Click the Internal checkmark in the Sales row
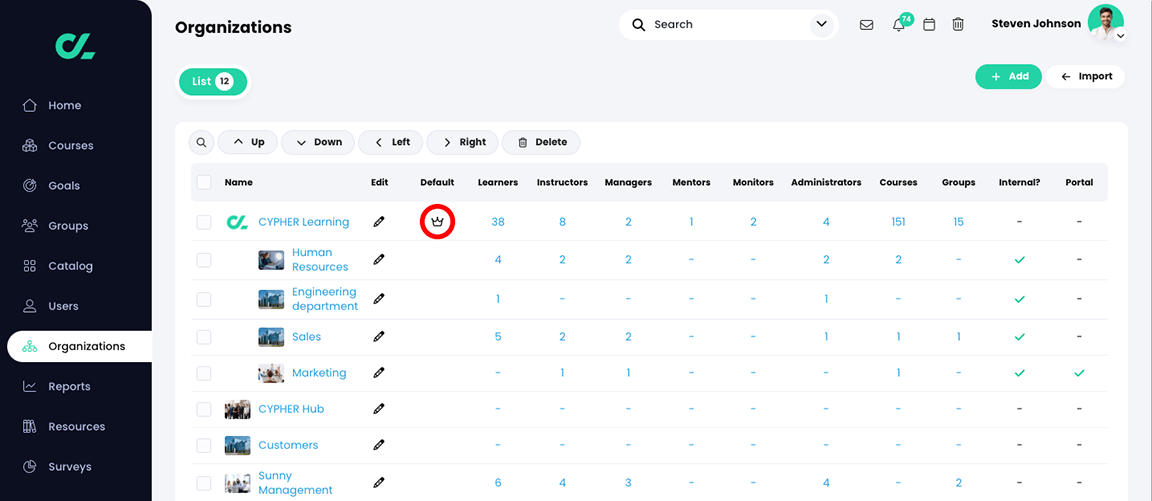Image resolution: width=1152 pixels, height=501 pixels. [1019, 336]
